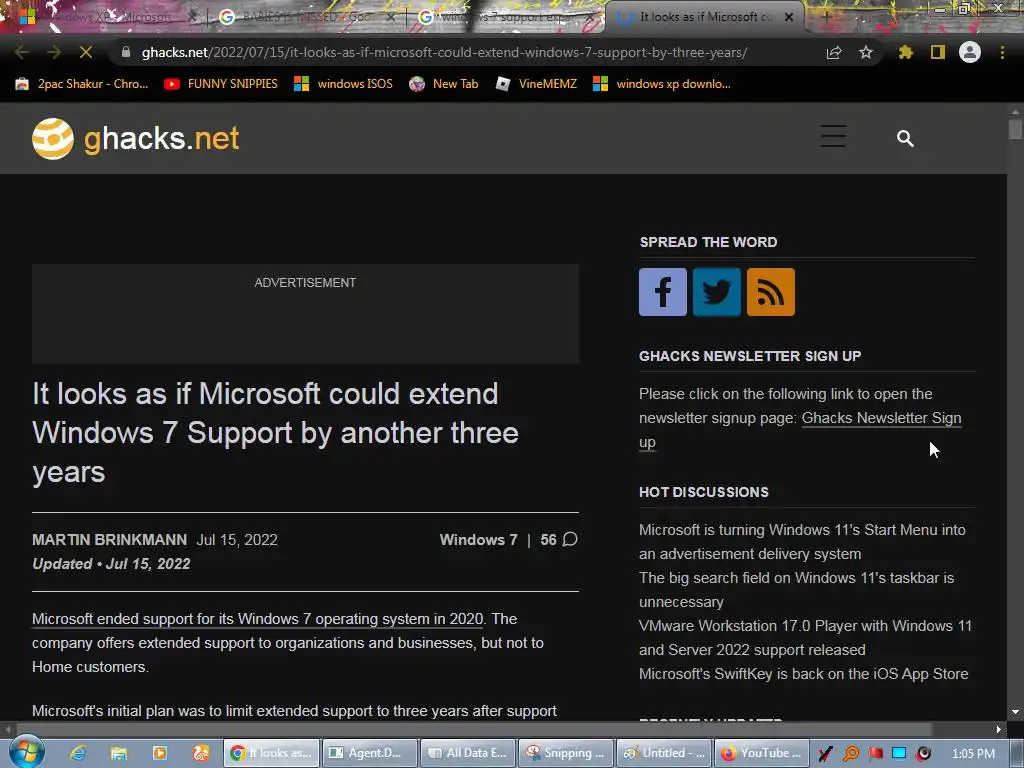This screenshot has height=768, width=1024.
Task: Click the 1:05 PM system clock
Action: coord(973,754)
